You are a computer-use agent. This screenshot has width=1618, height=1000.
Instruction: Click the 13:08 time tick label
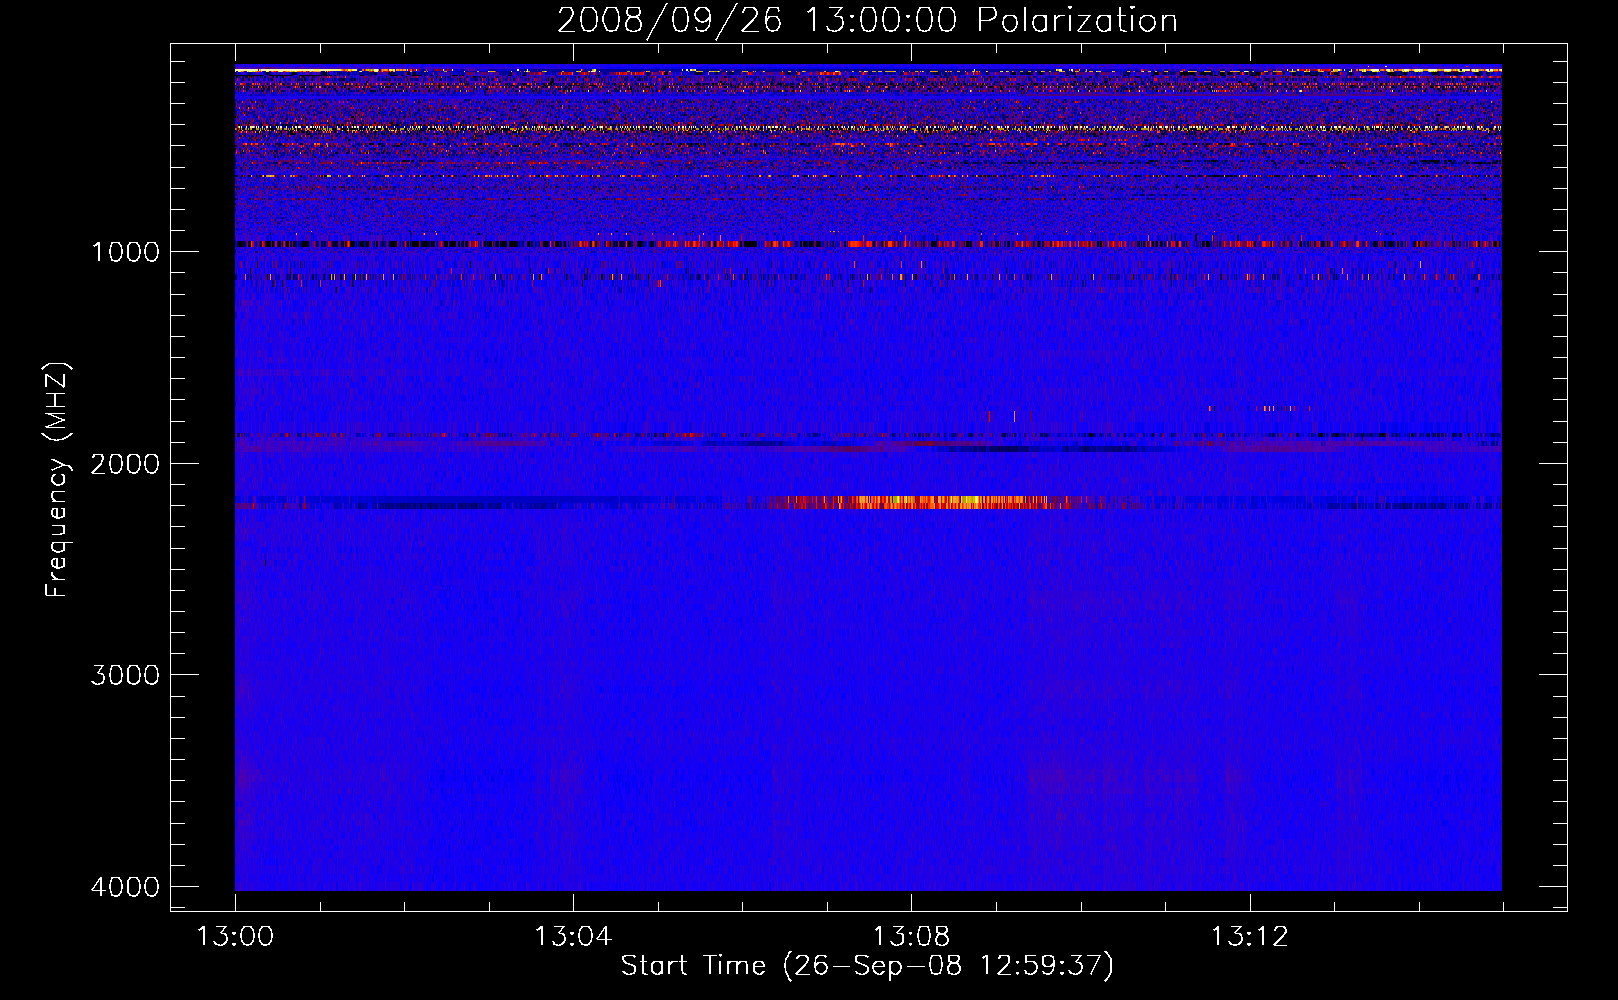point(911,937)
